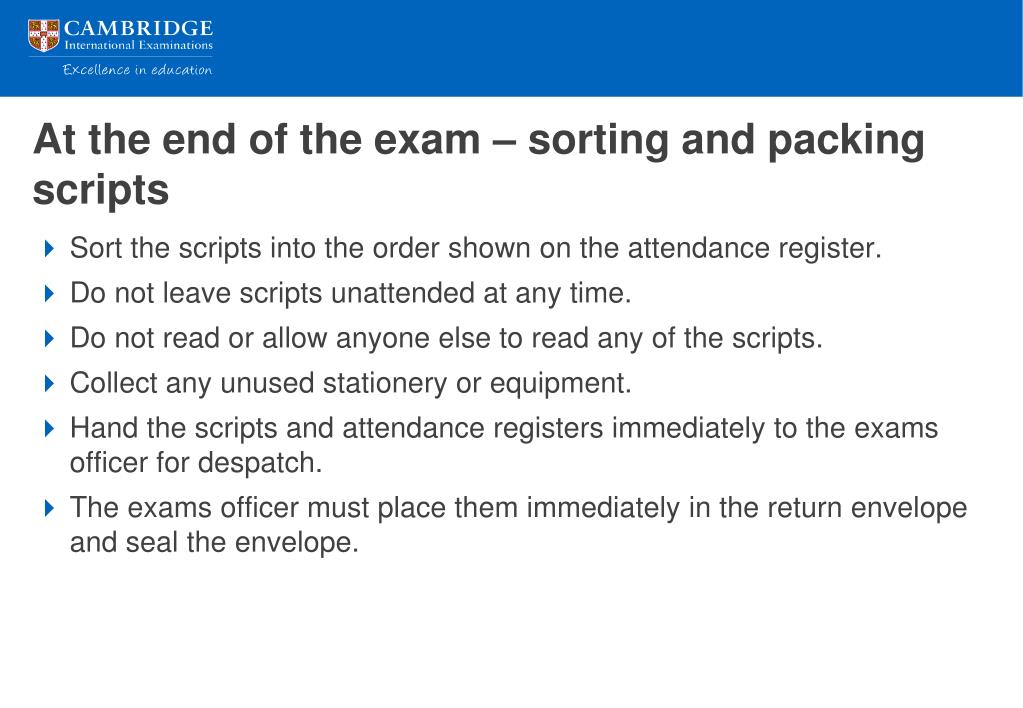The image size is (1023, 708).
Task: Select "Collect any unused stationery or equipment" line
Action: pyautogui.click(x=351, y=383)
